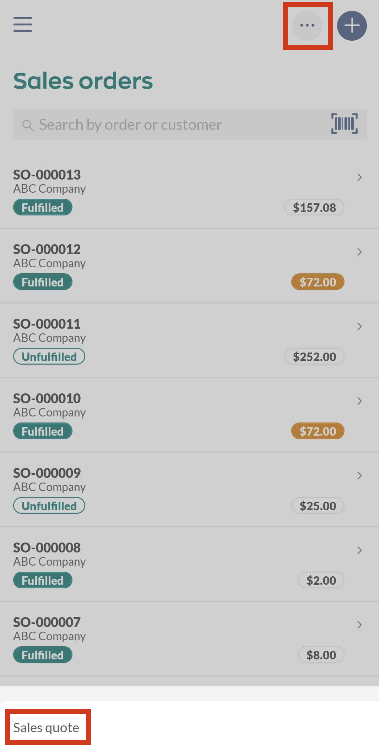Focus the Search by order or customer field
This screenshot has height=750, width=379.
(190, 125)
